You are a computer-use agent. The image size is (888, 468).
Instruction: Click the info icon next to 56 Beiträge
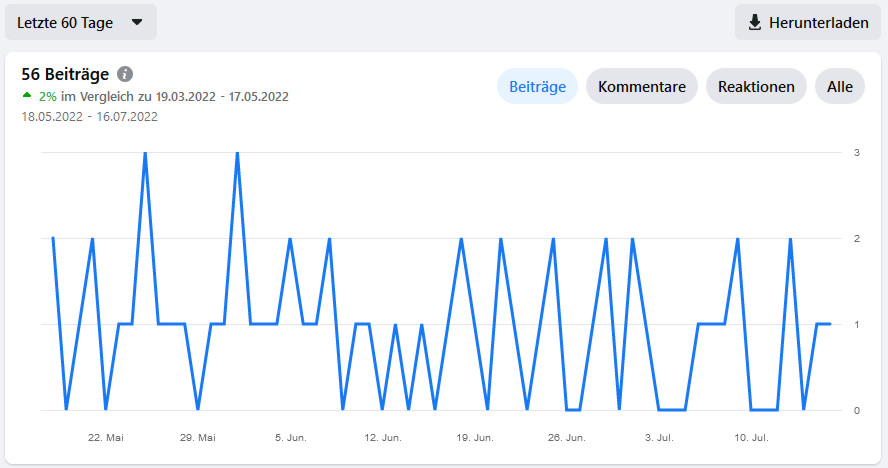(125, 75)
